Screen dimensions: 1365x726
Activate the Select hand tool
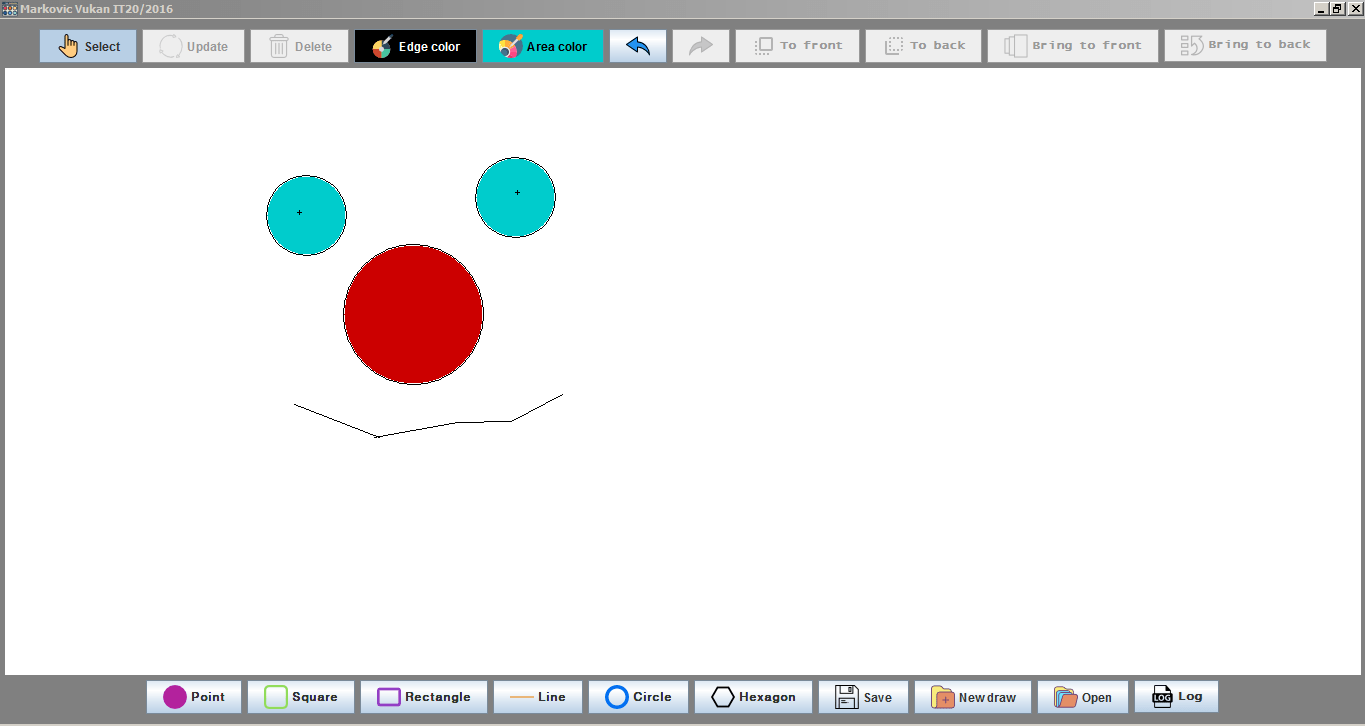click(x=88, y=46)
